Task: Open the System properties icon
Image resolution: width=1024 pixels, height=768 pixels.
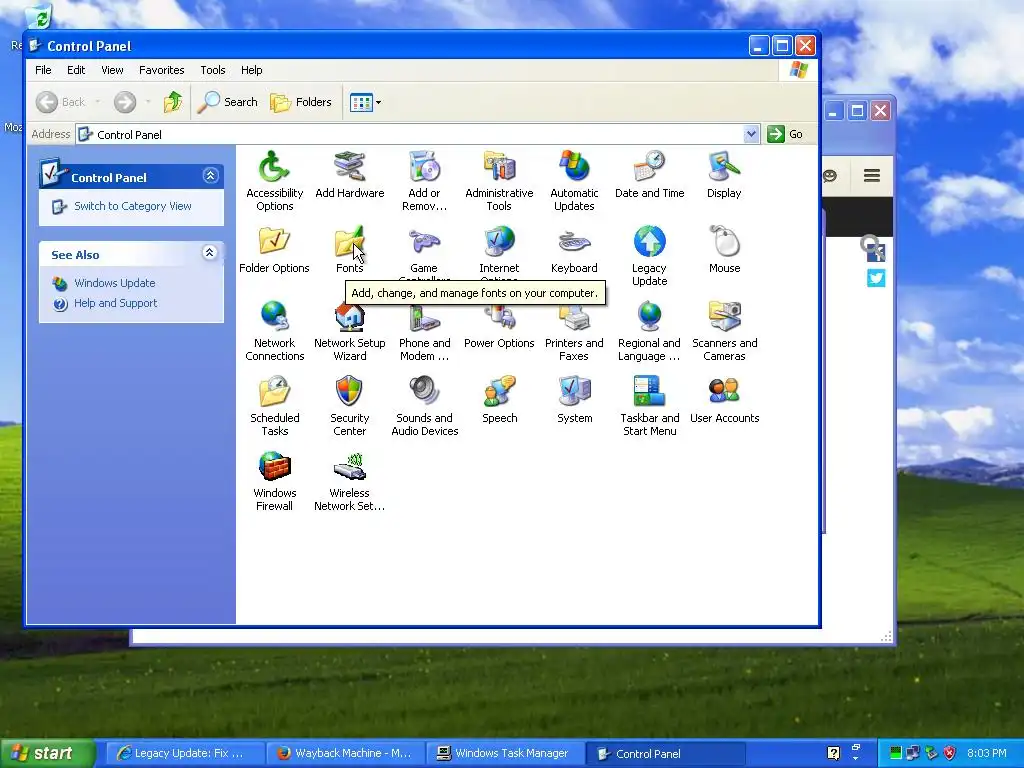Action: tap(574, 392)
